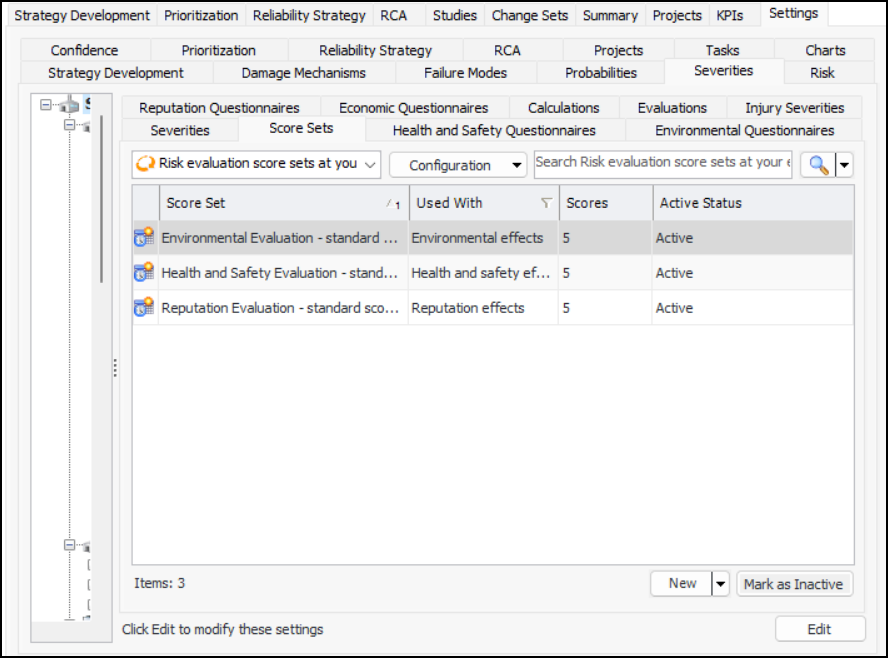Open the Injury Severities tab
888x658 pixels.
(x=795, y=108)
